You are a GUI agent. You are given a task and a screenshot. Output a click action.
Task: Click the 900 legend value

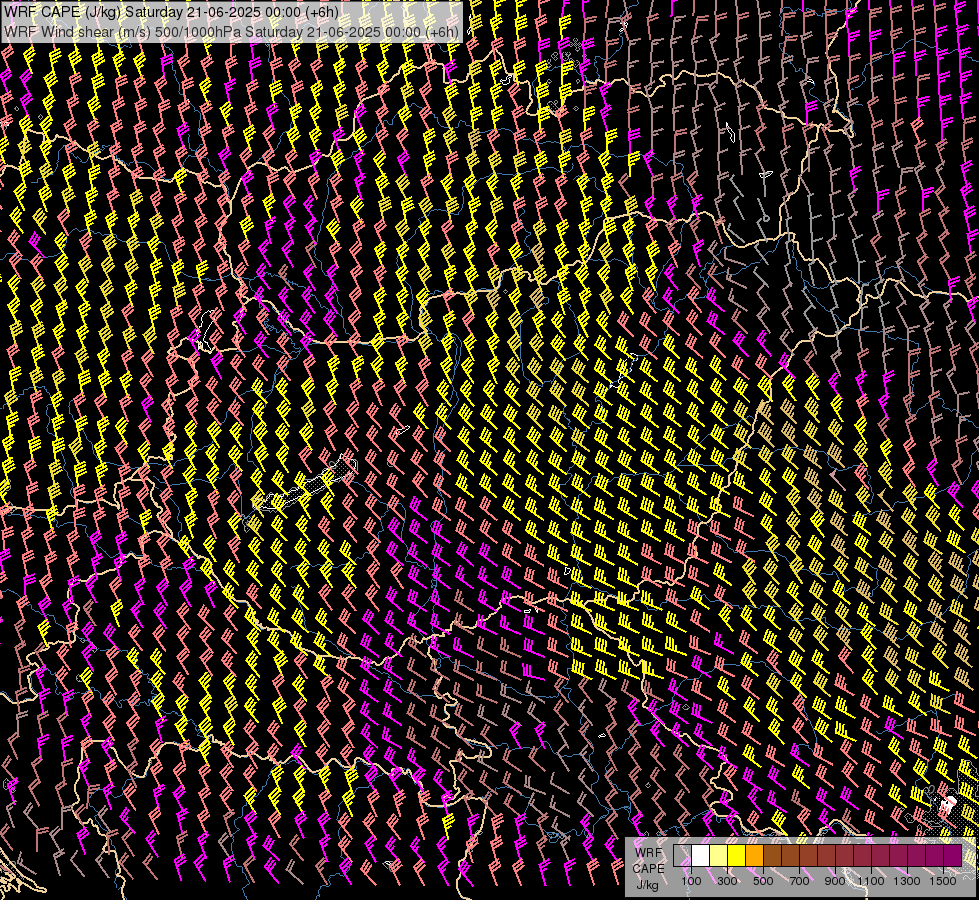[x=835, y=881]
